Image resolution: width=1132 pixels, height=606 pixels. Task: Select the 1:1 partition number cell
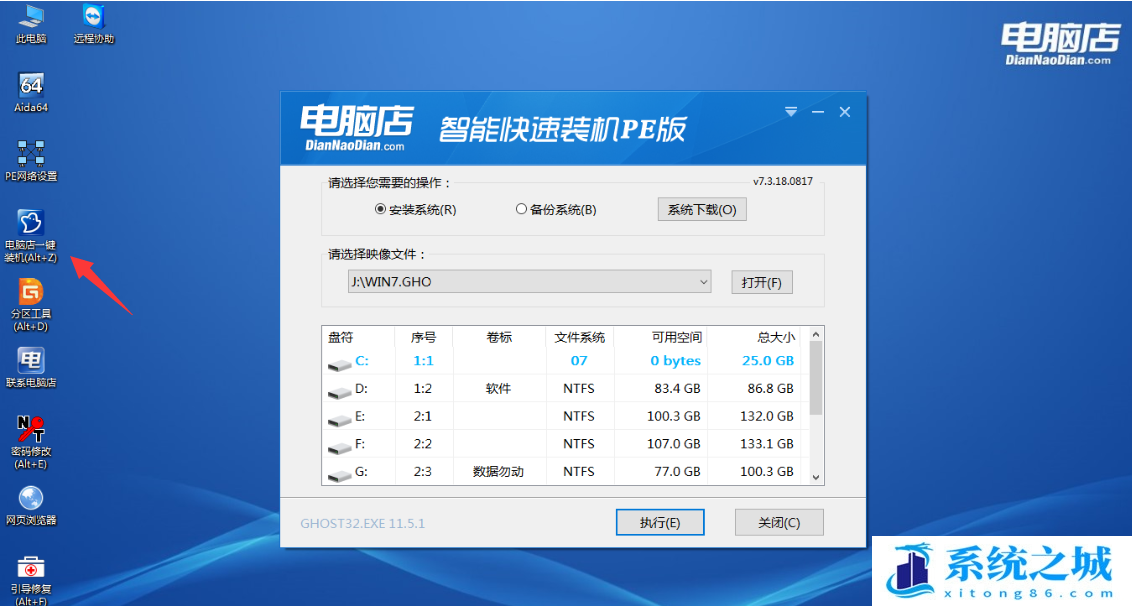point(423,360)
